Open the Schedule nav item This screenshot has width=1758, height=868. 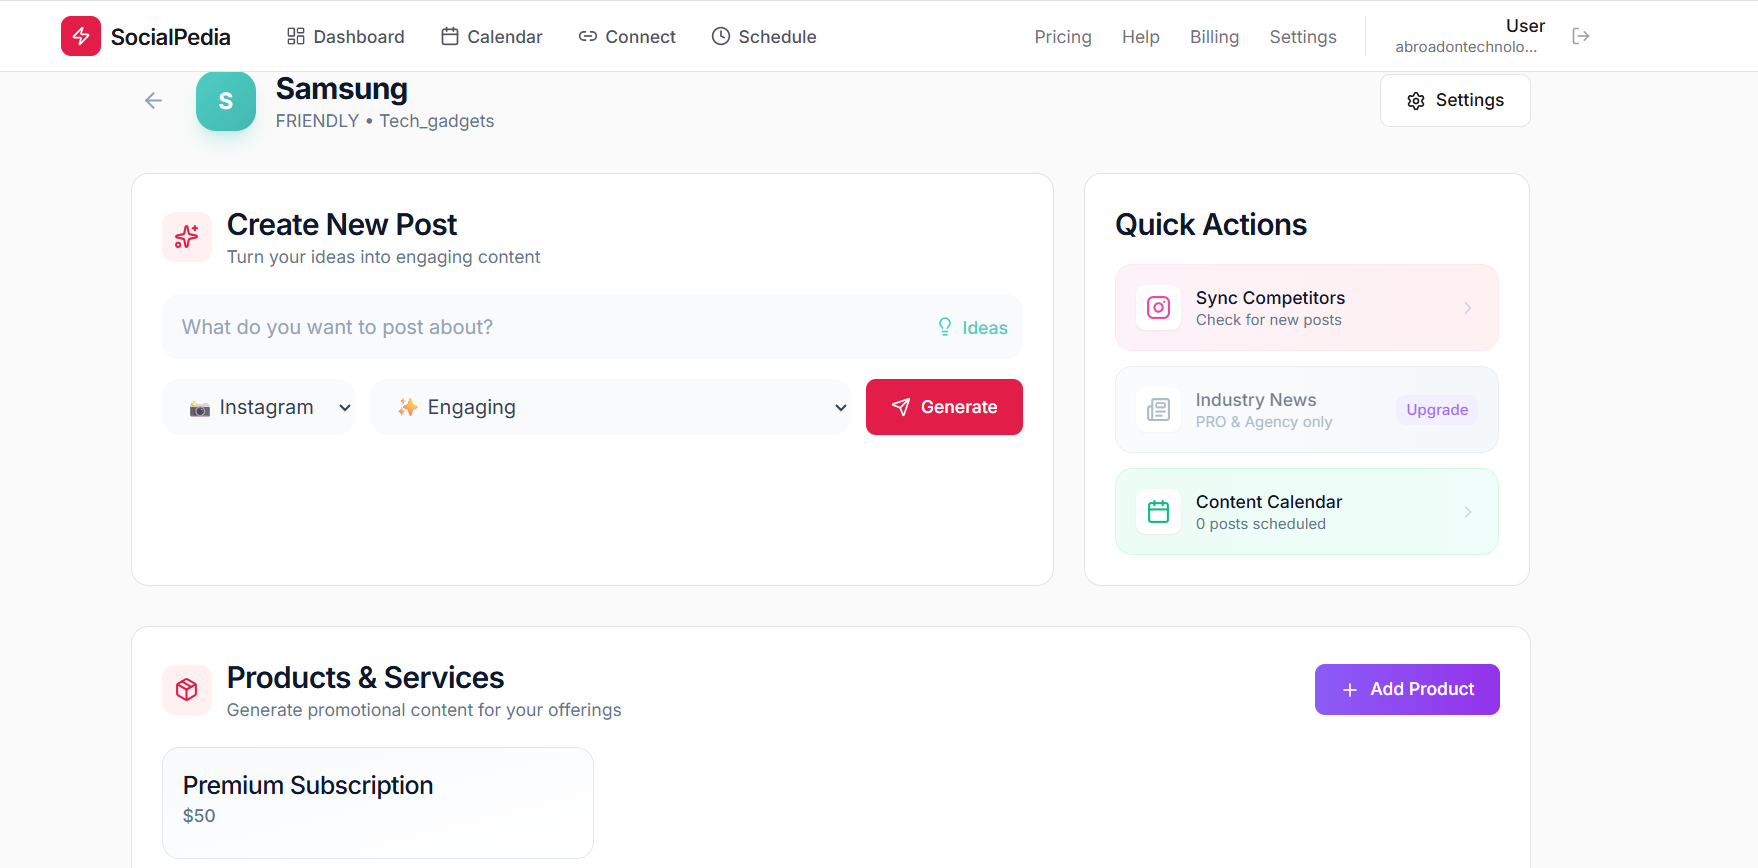[x=764, y=36]
